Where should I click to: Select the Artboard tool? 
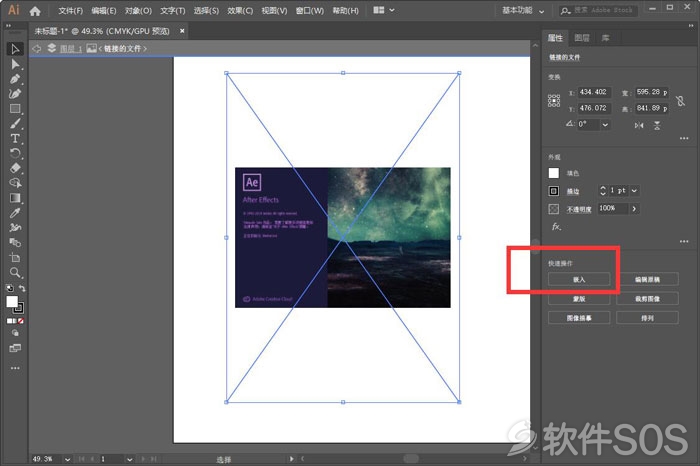coord(15,258)
